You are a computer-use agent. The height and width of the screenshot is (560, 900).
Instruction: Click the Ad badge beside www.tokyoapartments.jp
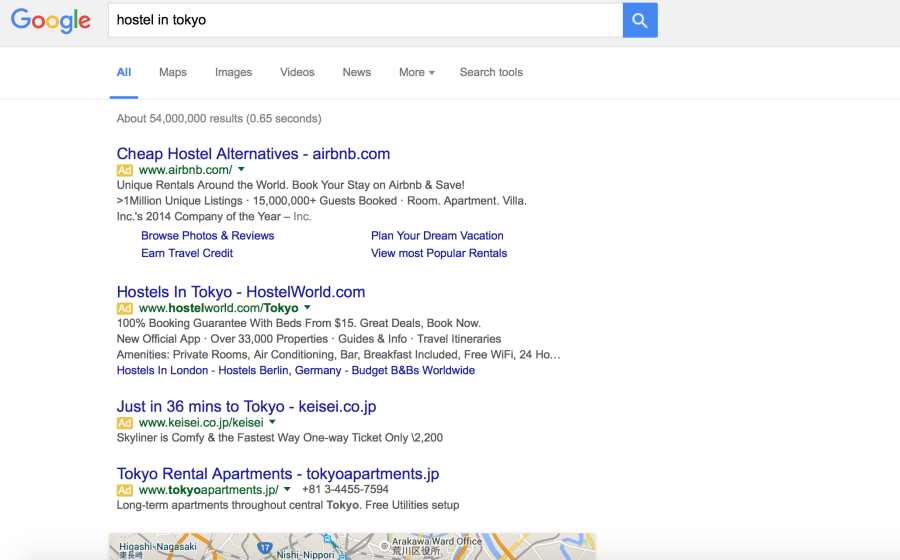(125, 491)
